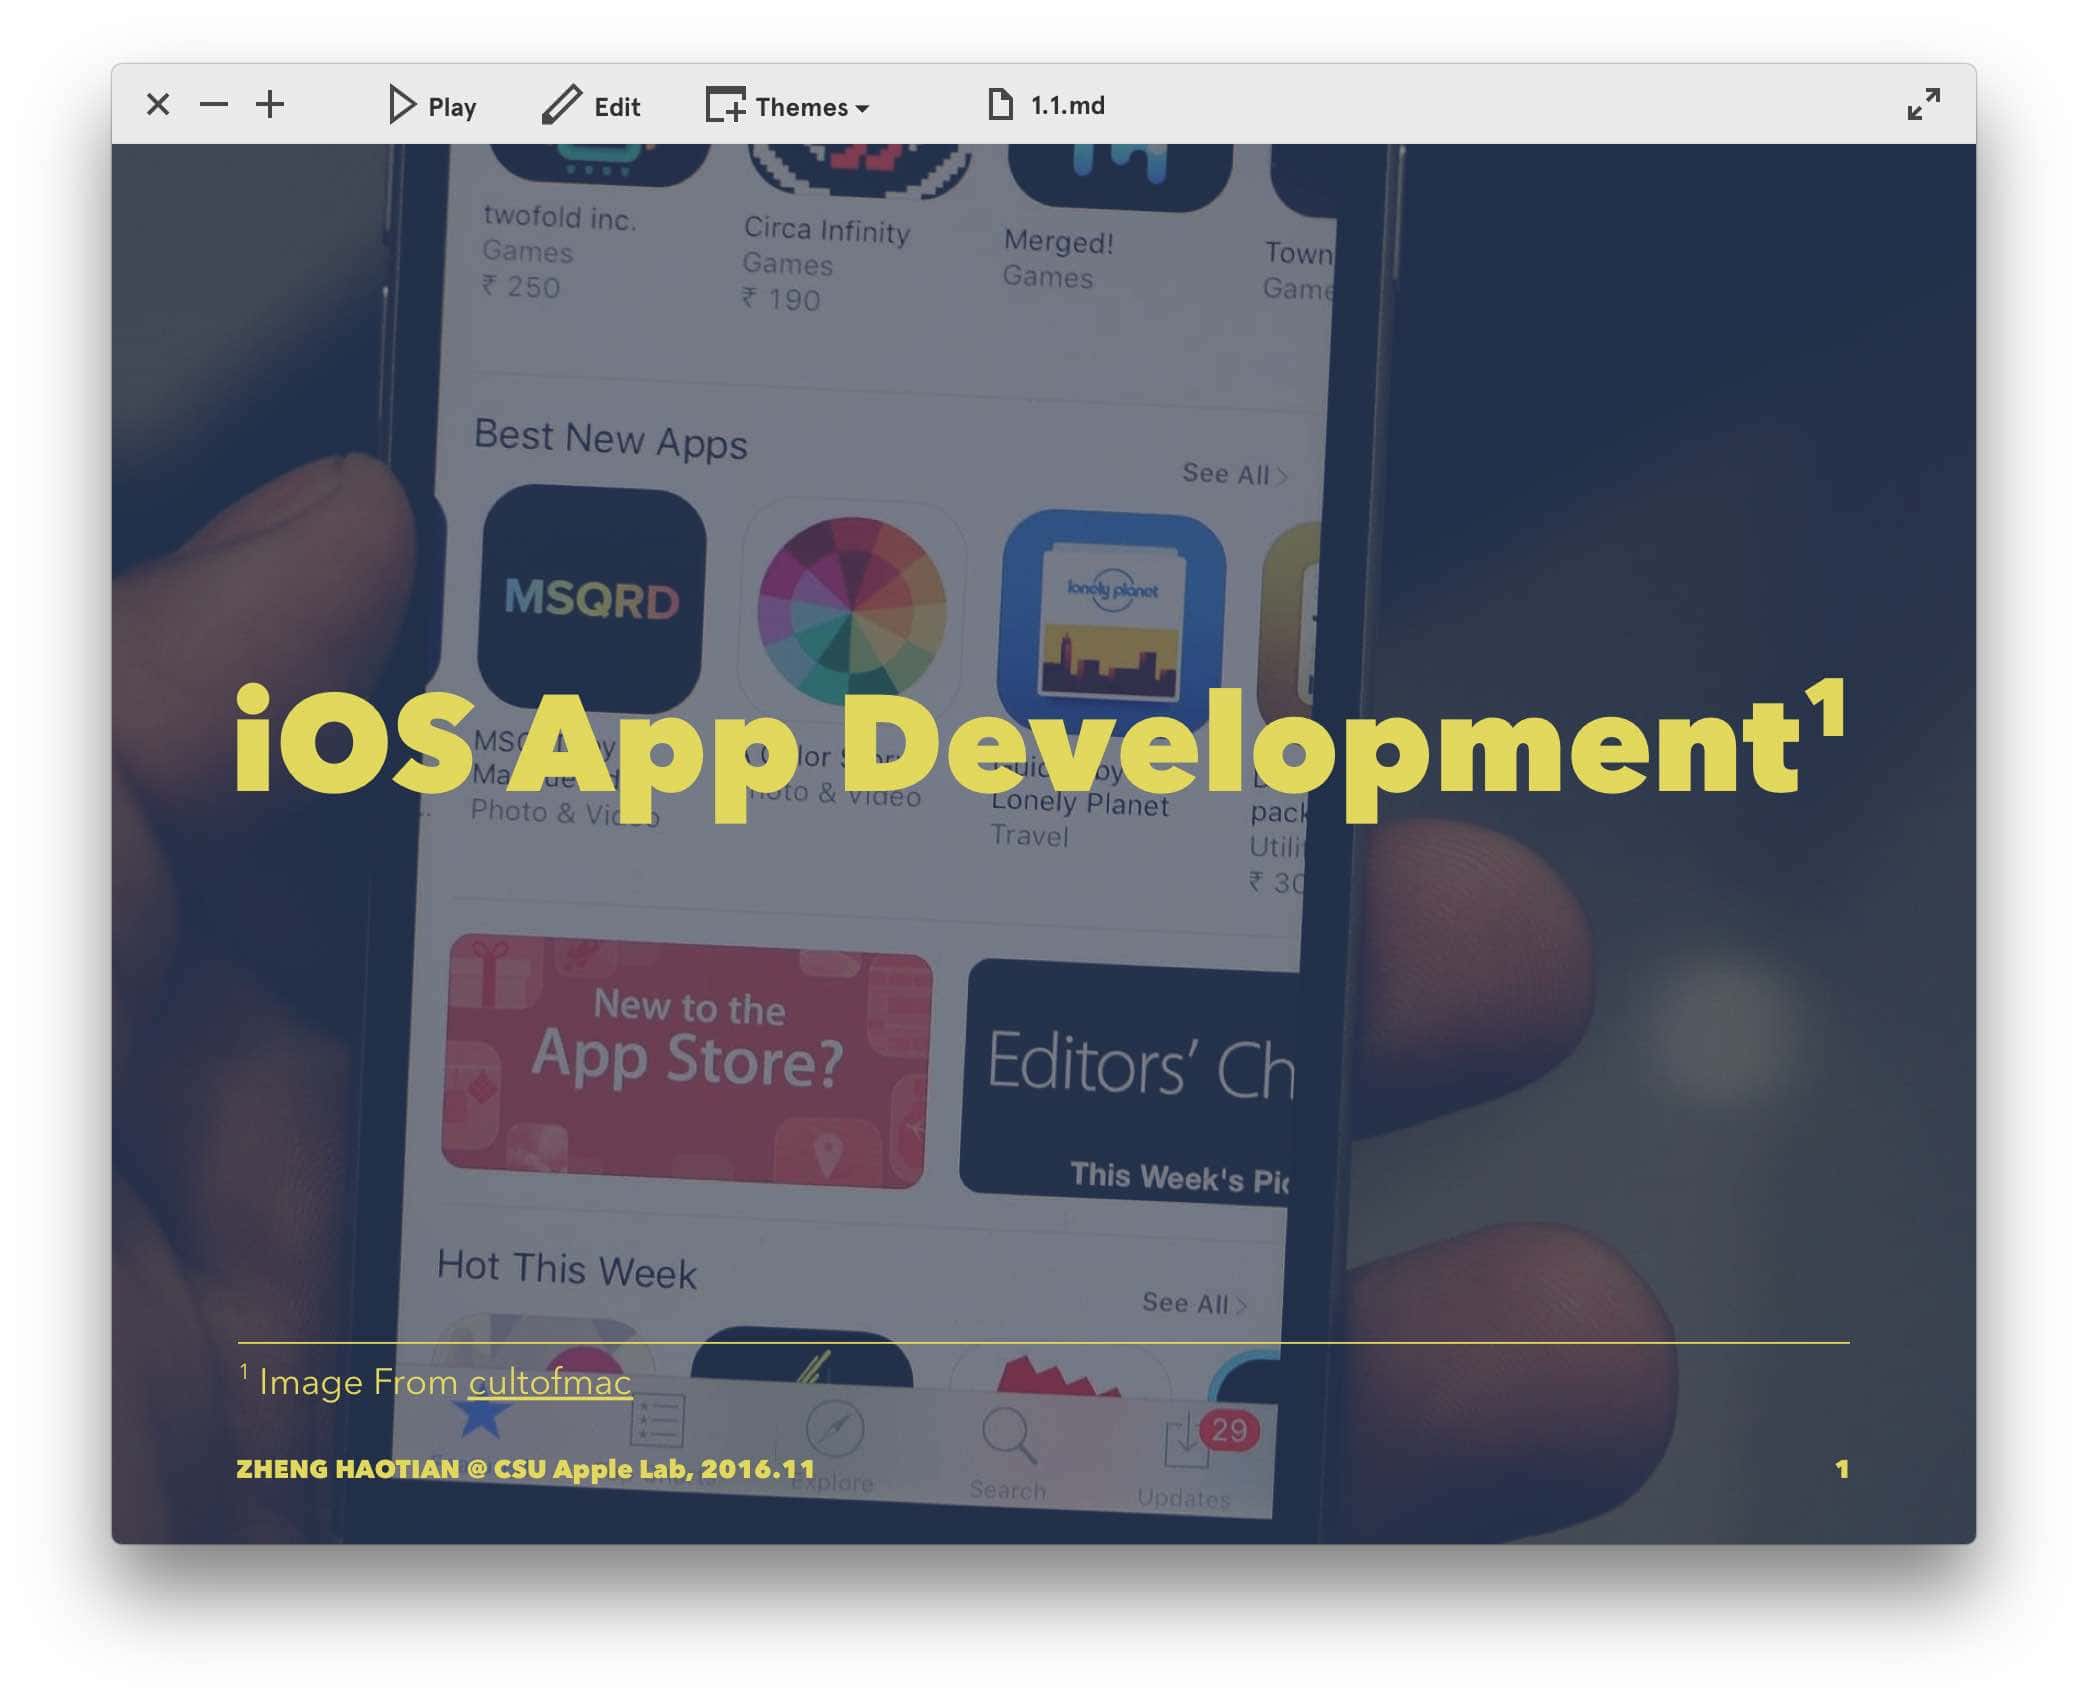Click the minus zoom-out button

point(214,105)
